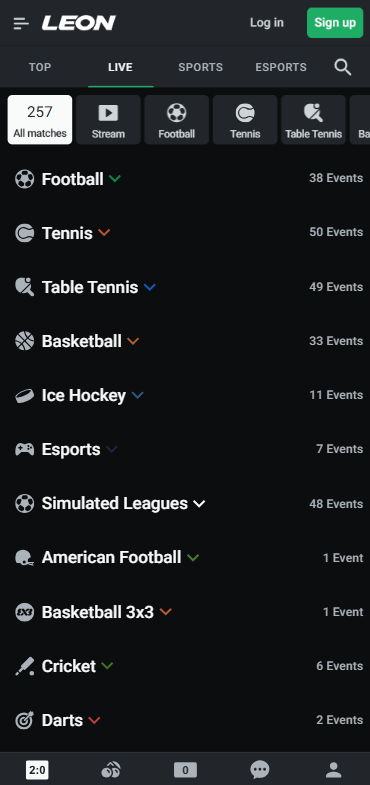370x785 pixels.
Task: Expand the Ice Hockey section
Action: [137, 396]
